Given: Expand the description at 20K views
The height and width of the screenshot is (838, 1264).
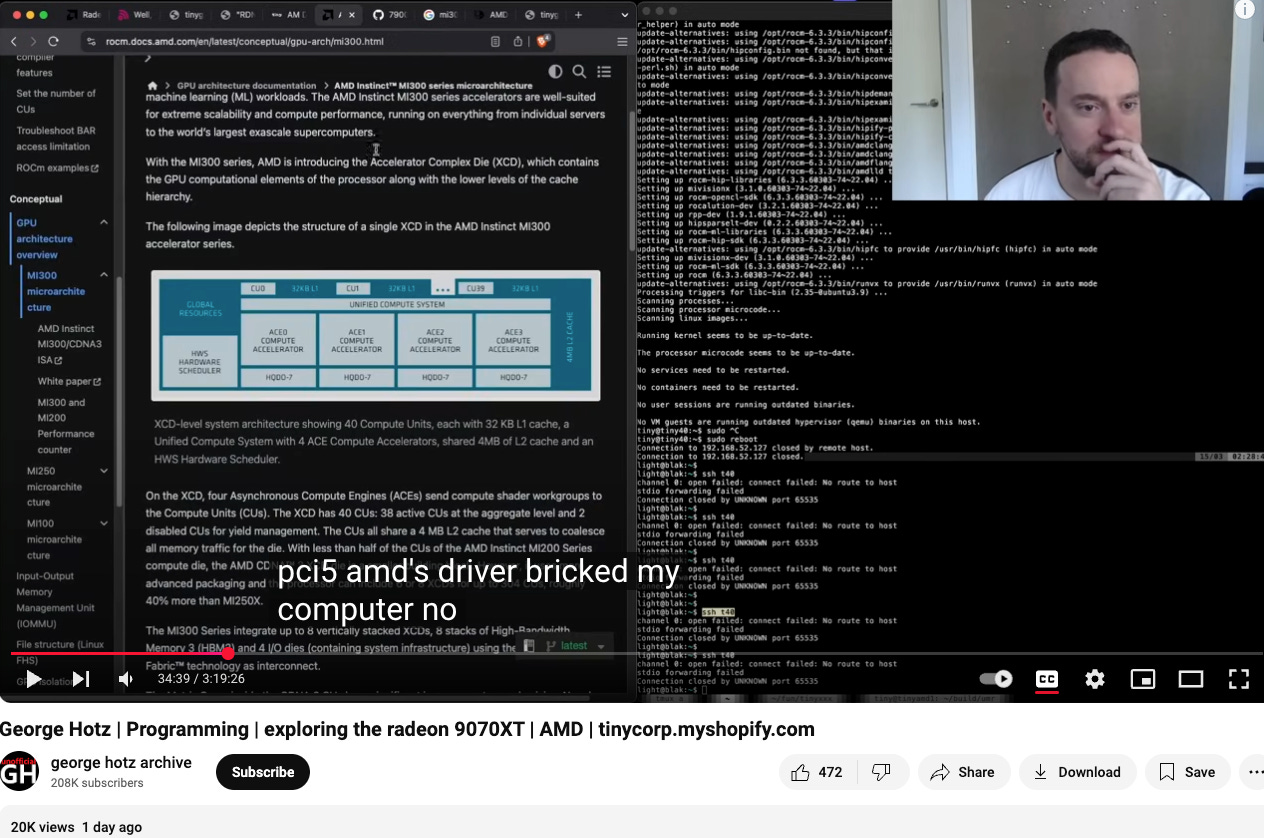Looking at the screenshot, I should point(76,827).
